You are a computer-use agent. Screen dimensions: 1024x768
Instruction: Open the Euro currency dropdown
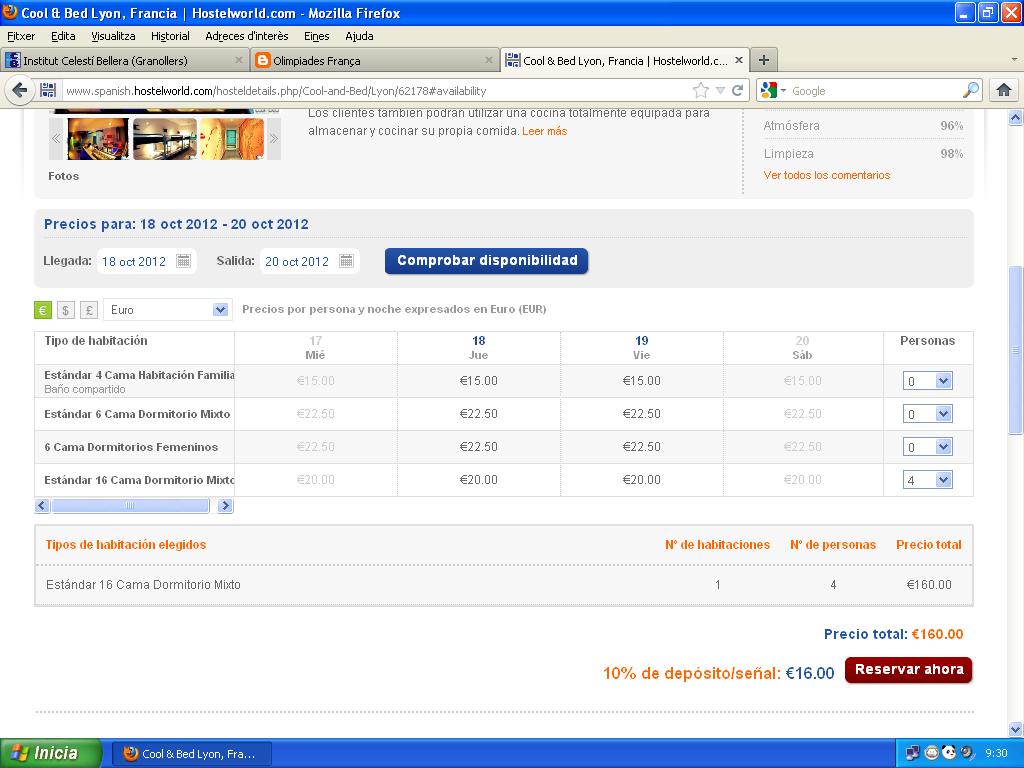[168, 310]
